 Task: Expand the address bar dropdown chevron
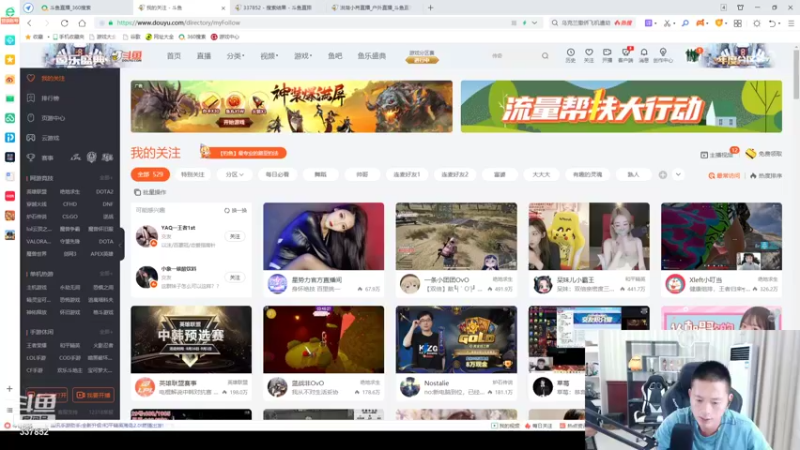534,23
